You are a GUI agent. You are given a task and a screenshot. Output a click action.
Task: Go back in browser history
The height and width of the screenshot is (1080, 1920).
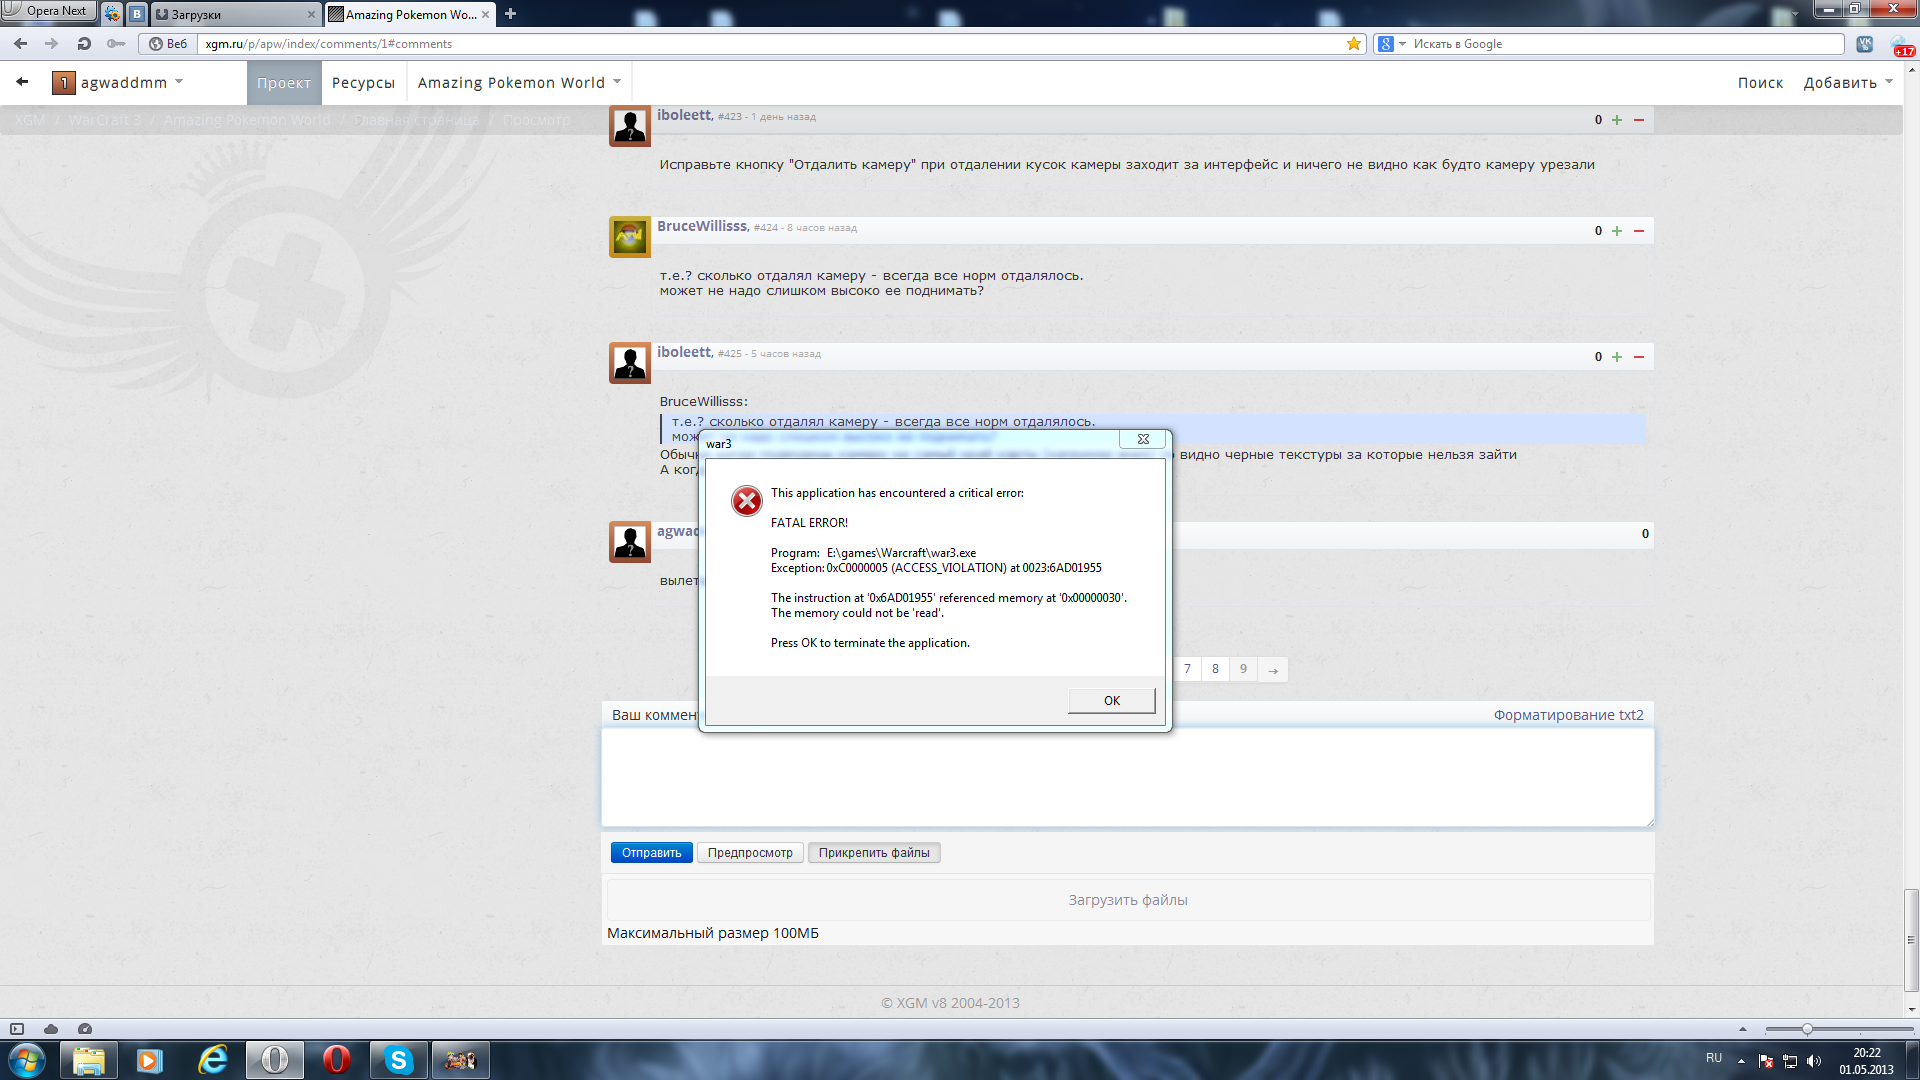point(20,43)
